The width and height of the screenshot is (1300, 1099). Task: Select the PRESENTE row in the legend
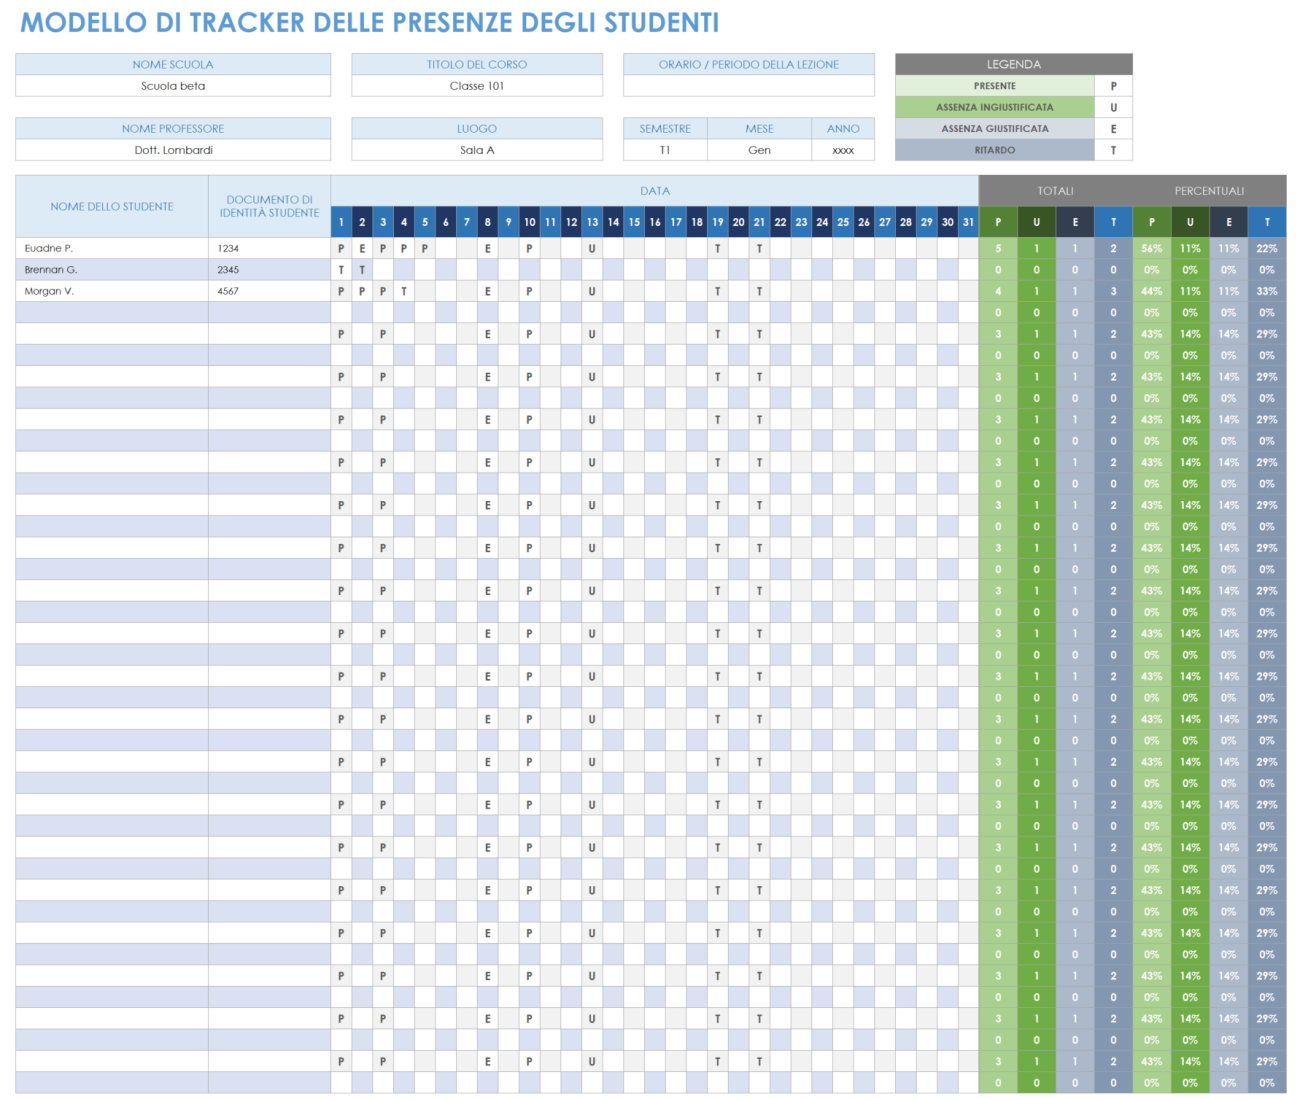(994, 86)
